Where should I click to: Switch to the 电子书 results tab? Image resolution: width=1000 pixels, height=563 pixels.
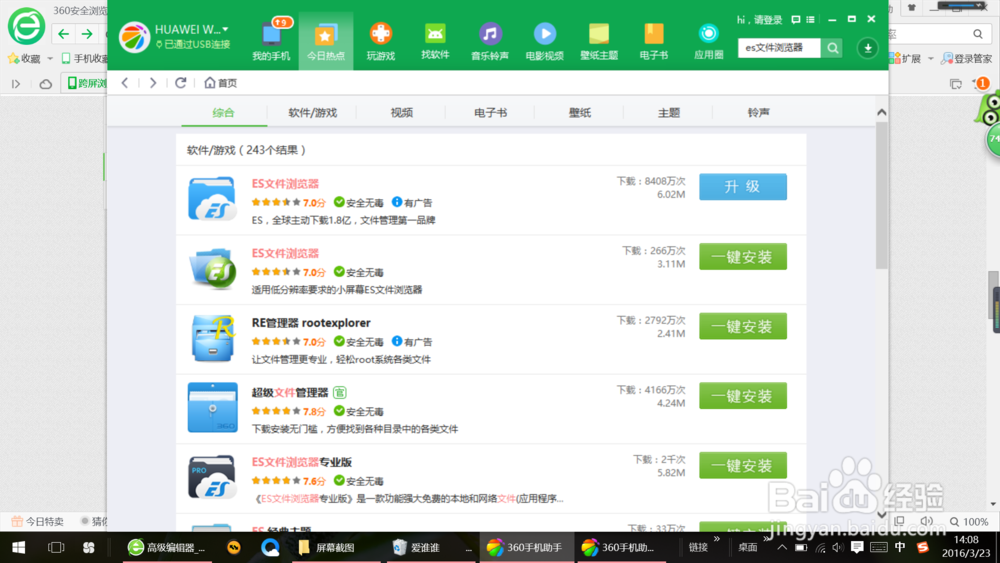click(490, 113)
